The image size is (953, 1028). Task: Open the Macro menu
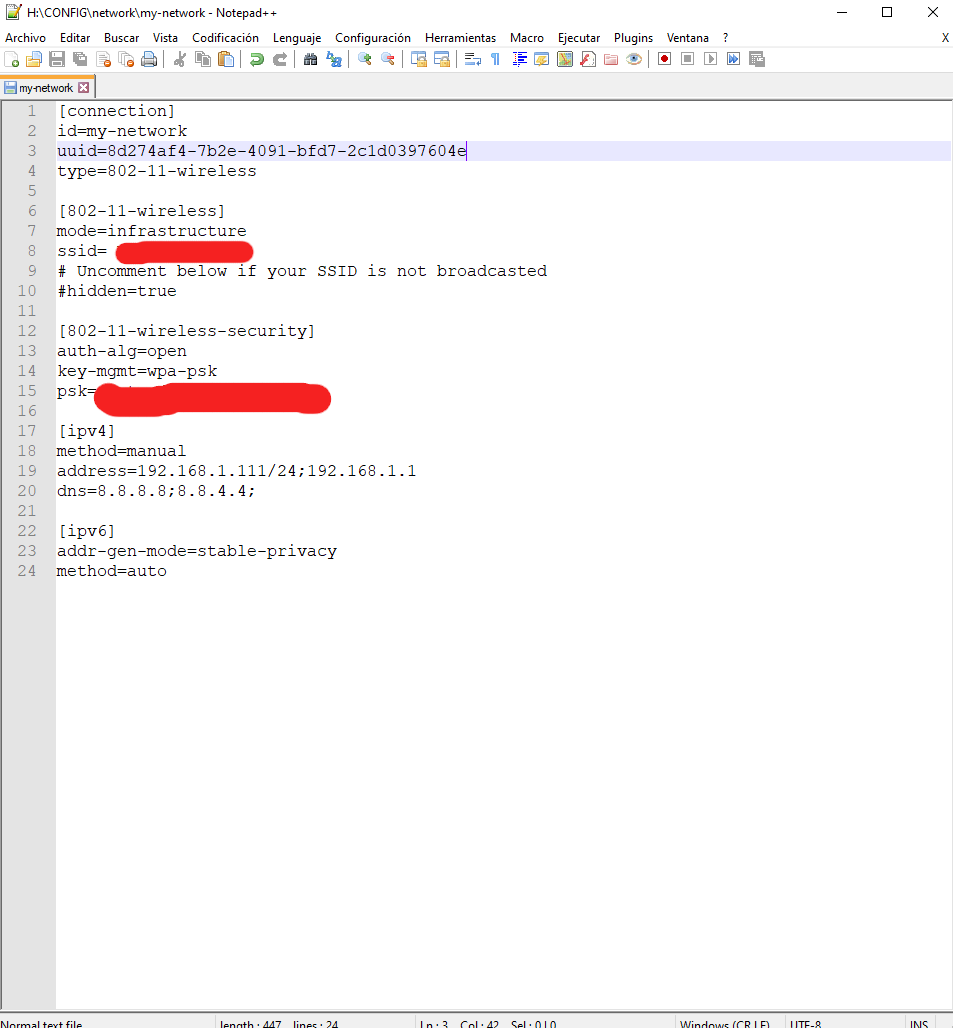coord(527,38)
